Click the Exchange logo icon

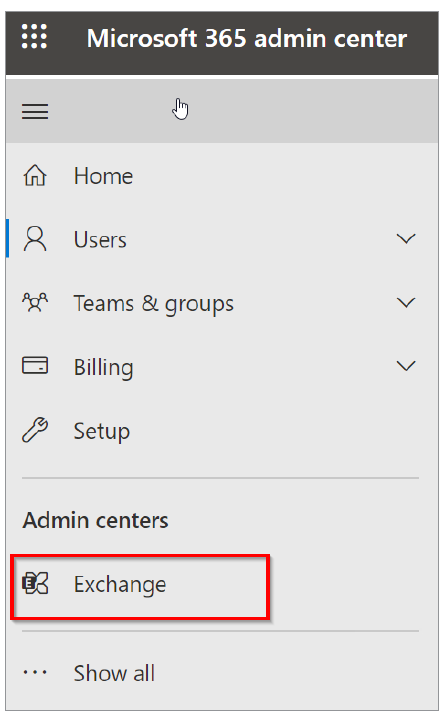point(35,583)
